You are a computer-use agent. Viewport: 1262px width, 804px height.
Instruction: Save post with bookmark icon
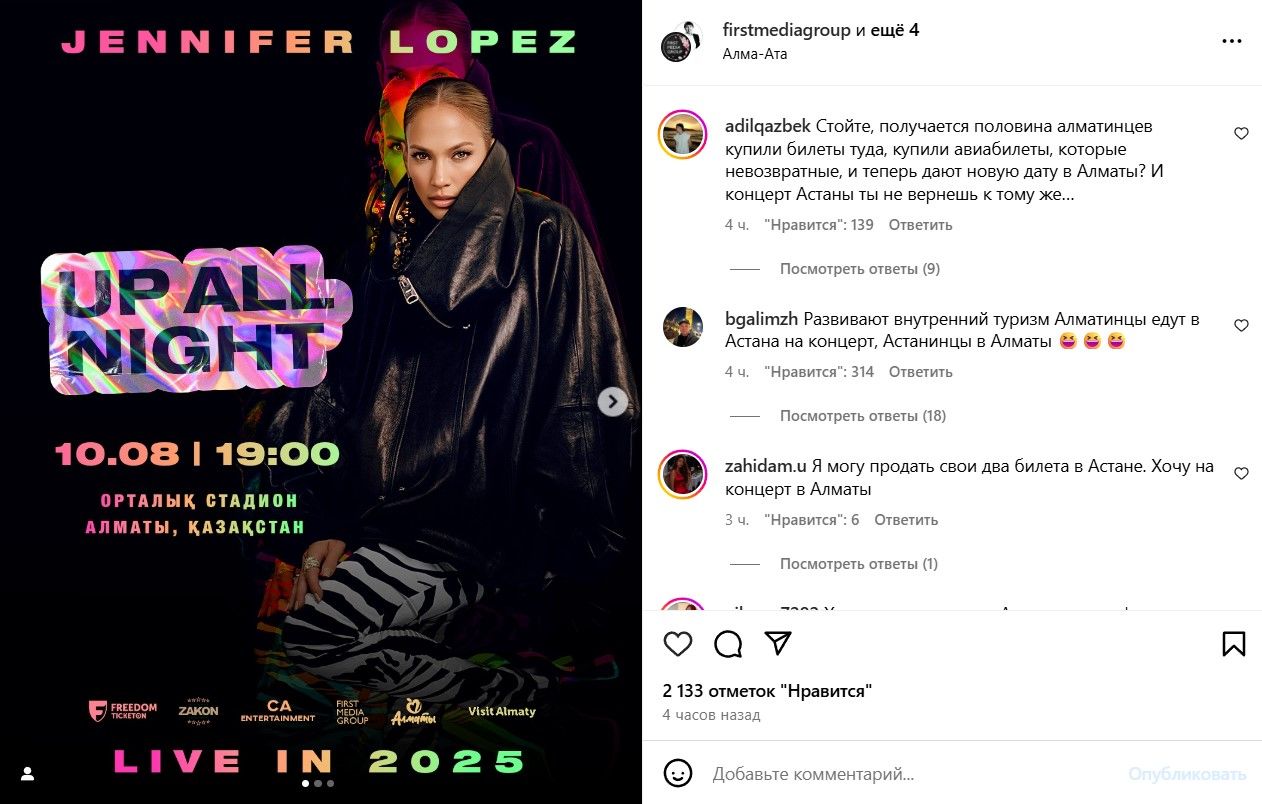coord(1234,644)
